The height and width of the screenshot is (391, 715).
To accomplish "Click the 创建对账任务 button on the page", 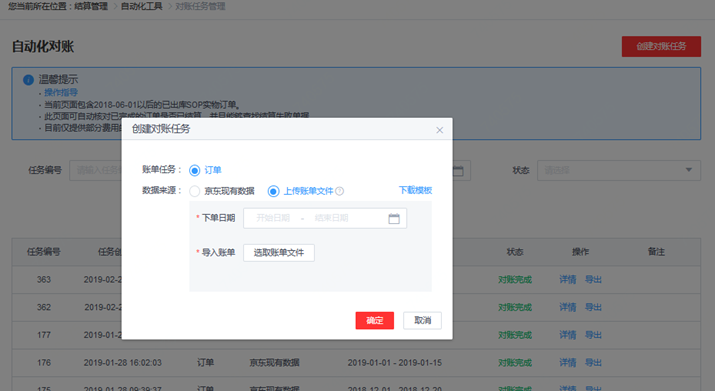I will pos(661,47).
